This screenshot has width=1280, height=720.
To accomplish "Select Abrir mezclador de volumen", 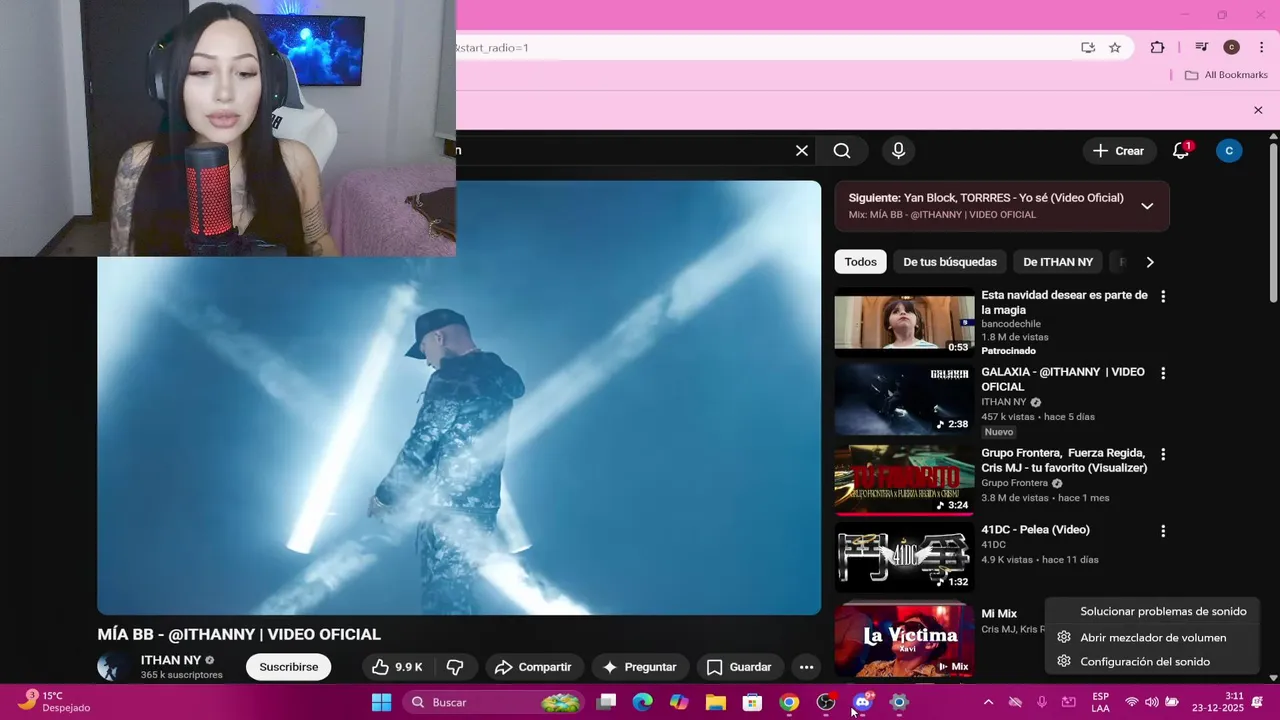I will [x=1153, y=637].
